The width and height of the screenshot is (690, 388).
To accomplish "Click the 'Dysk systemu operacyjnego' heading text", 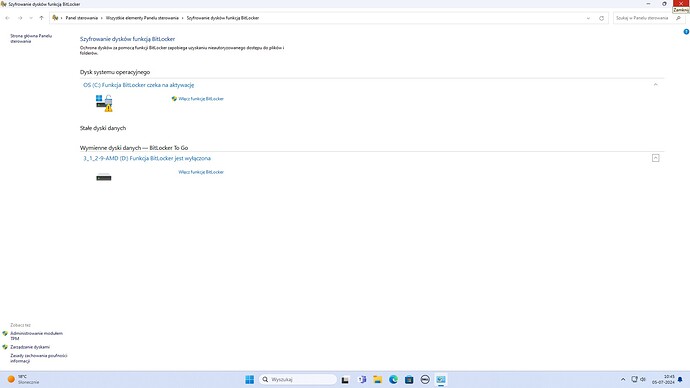I will [115, 72].
